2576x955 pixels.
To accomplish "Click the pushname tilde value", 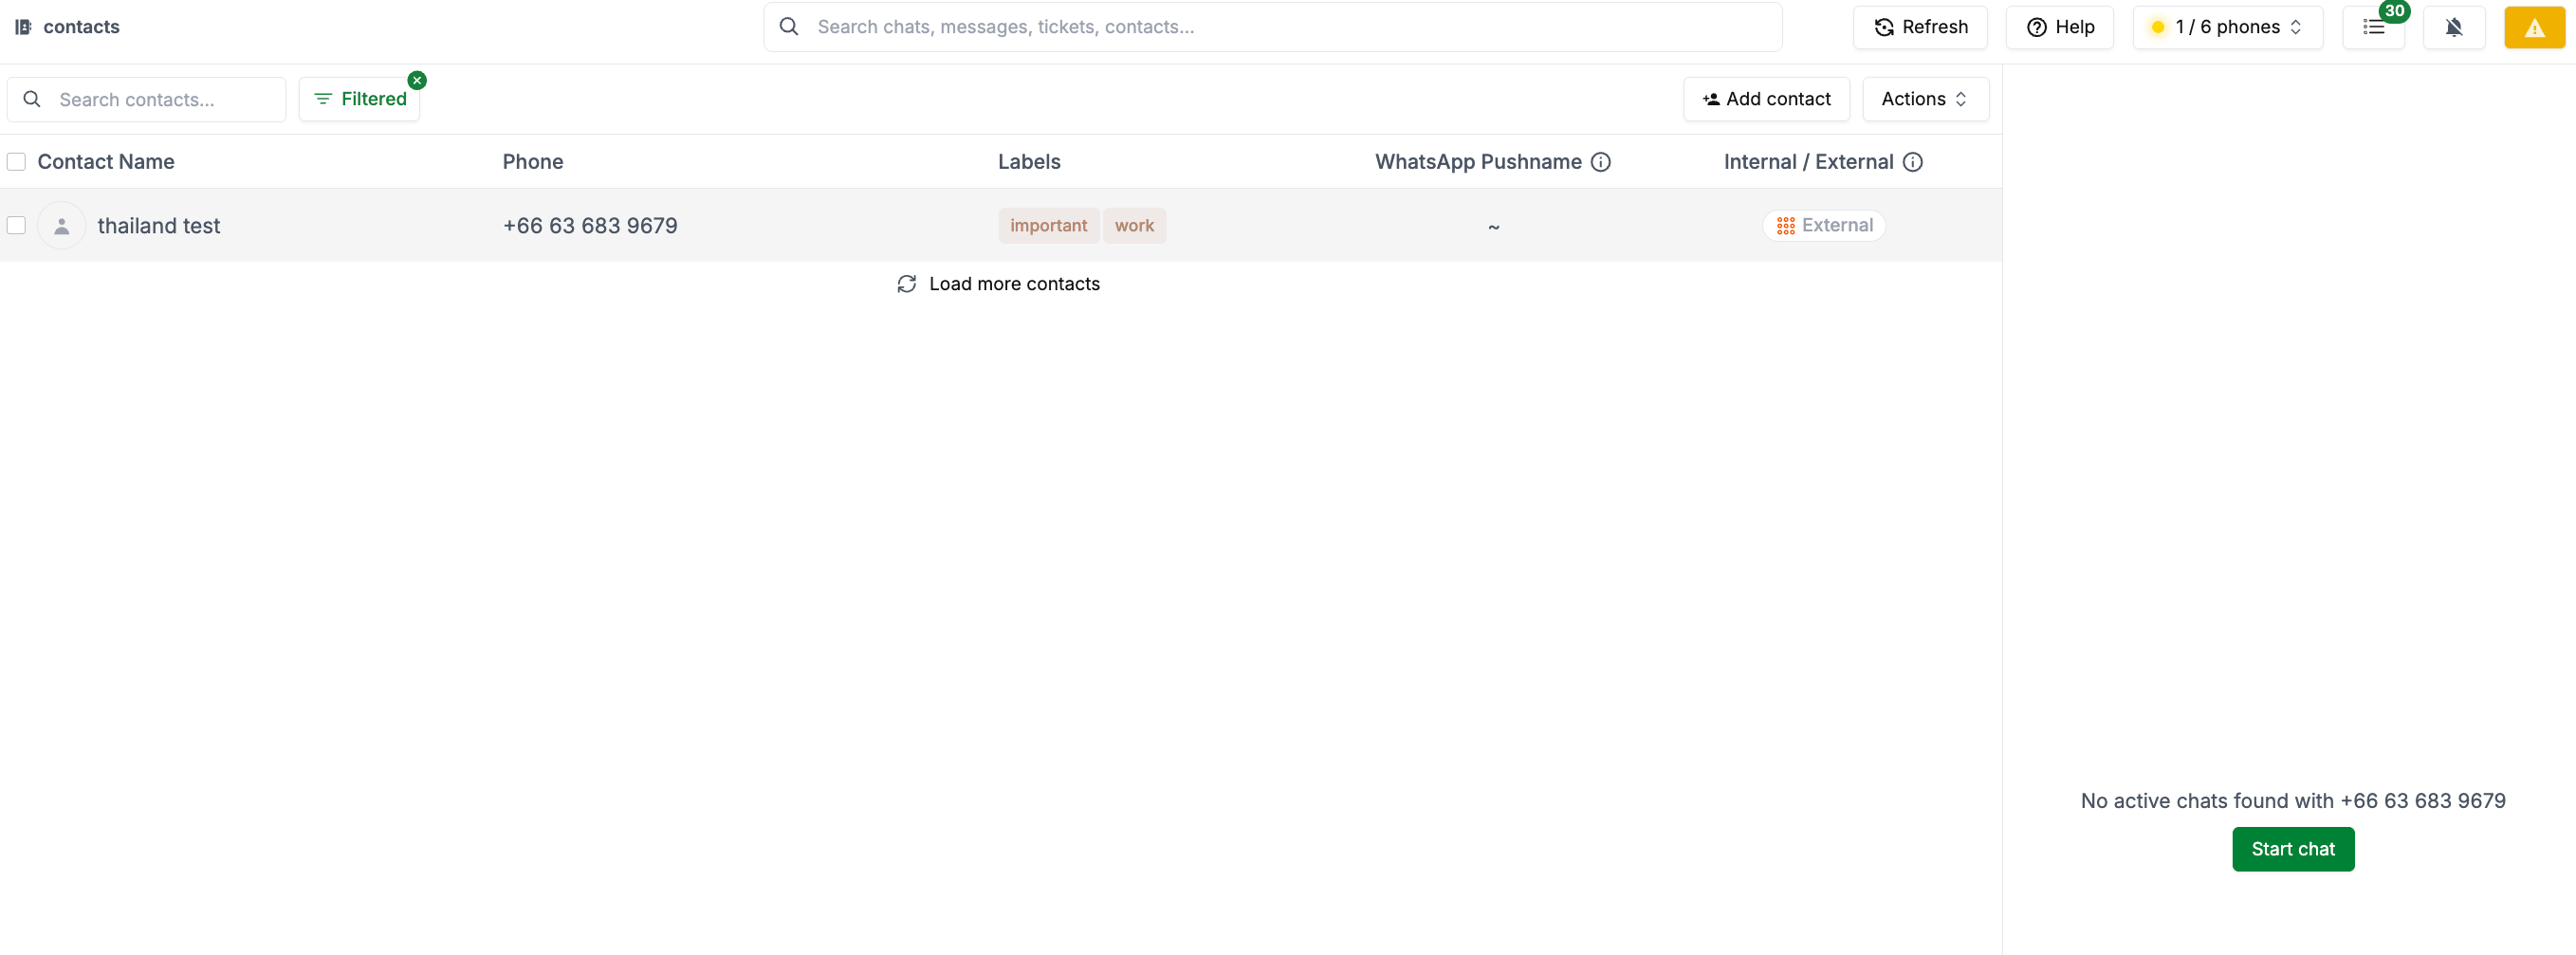I will pos(1493,227).
